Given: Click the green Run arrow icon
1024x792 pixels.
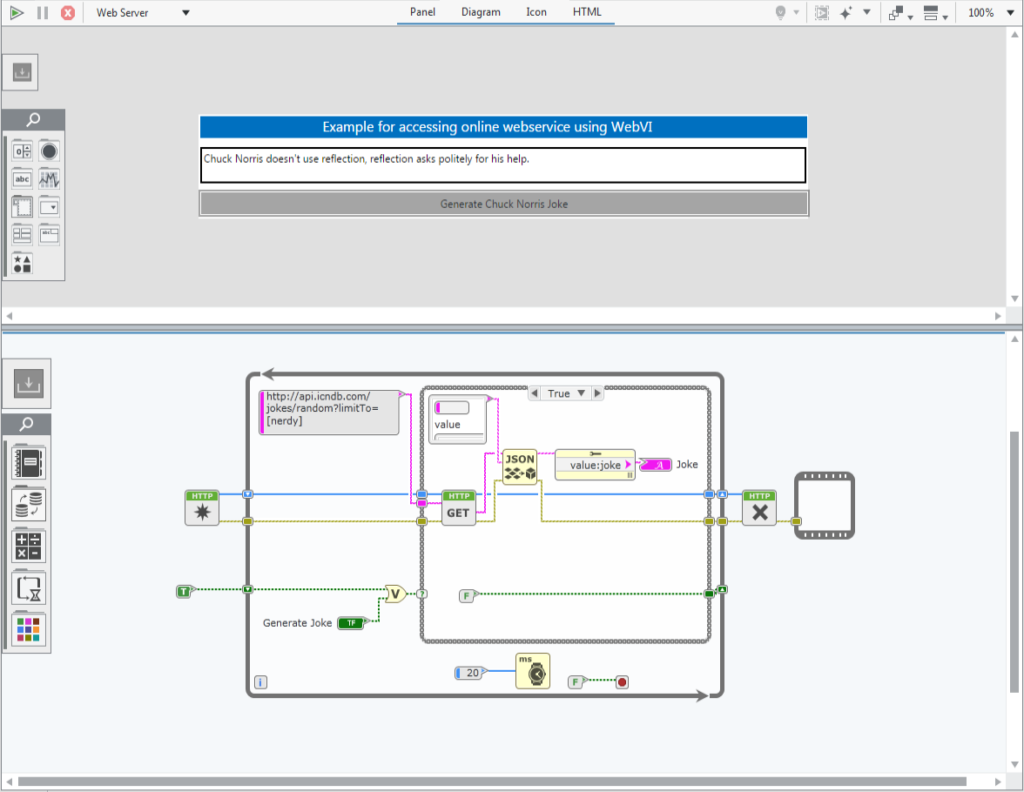Looking at the screenshot, I should tap(17, 12).
